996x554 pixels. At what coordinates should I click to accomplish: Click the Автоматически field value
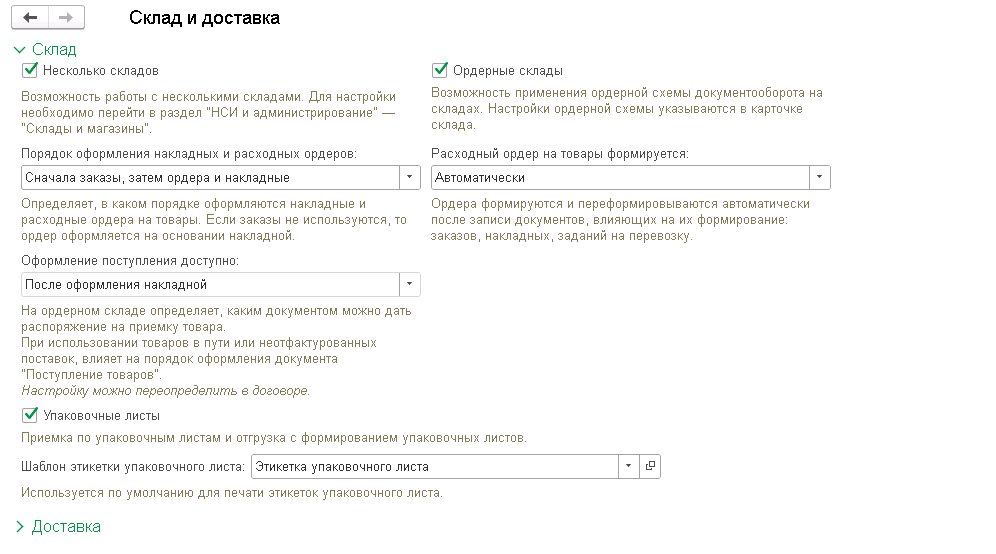[x=619, y=177]
